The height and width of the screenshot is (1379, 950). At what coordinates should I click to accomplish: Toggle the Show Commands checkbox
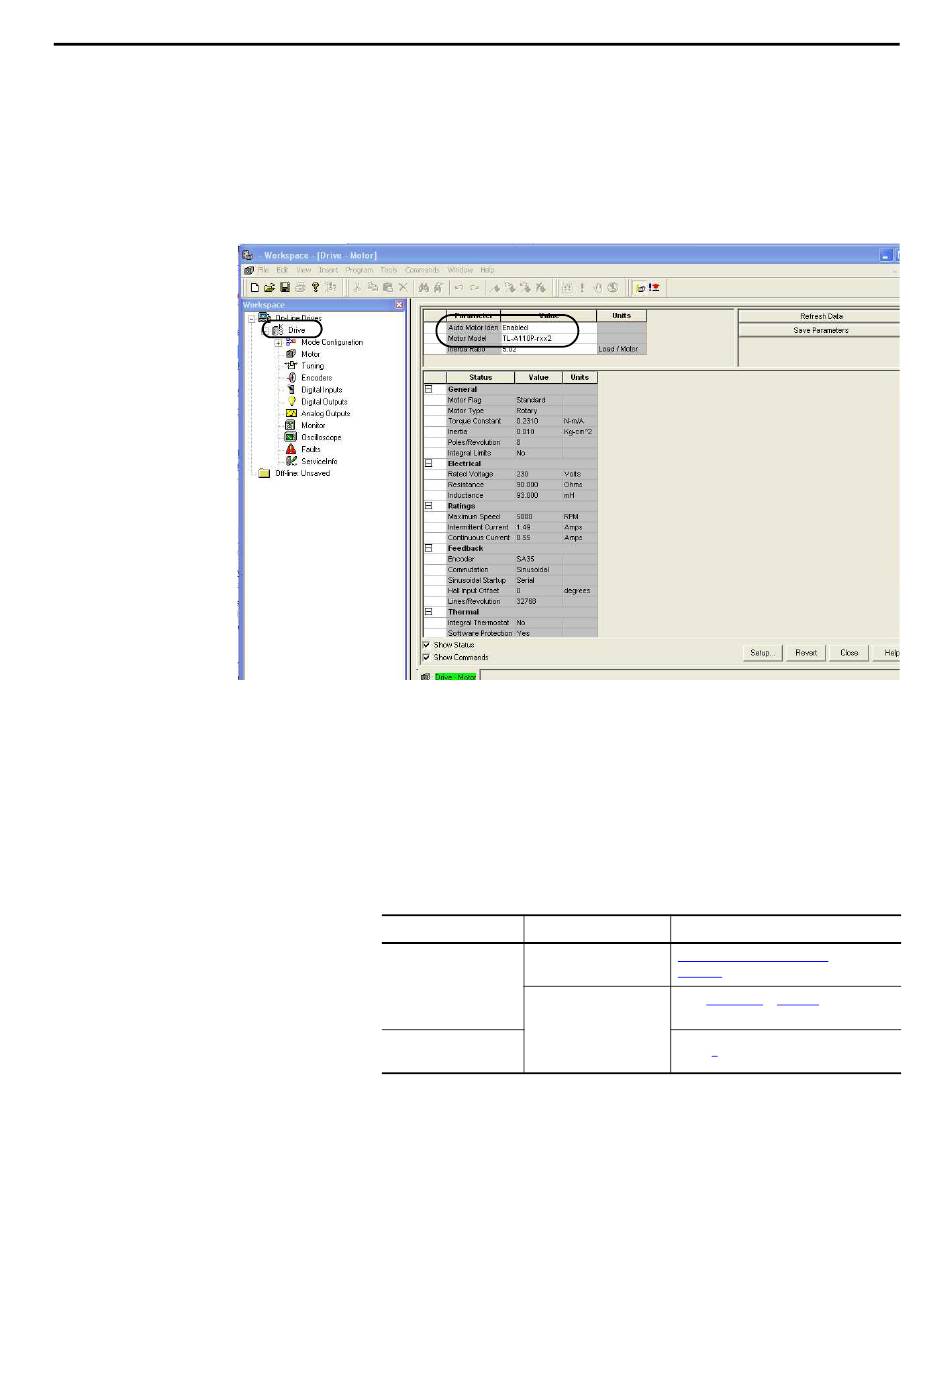(427, 657)
